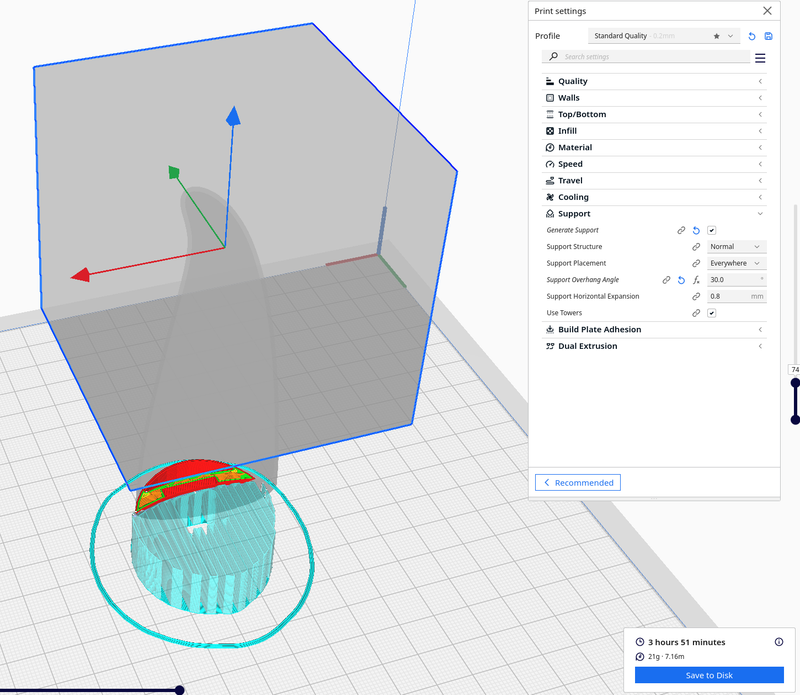
Task: Open the Support Placement dropdown showing Everywhere
Action: (x=736, y=263)
